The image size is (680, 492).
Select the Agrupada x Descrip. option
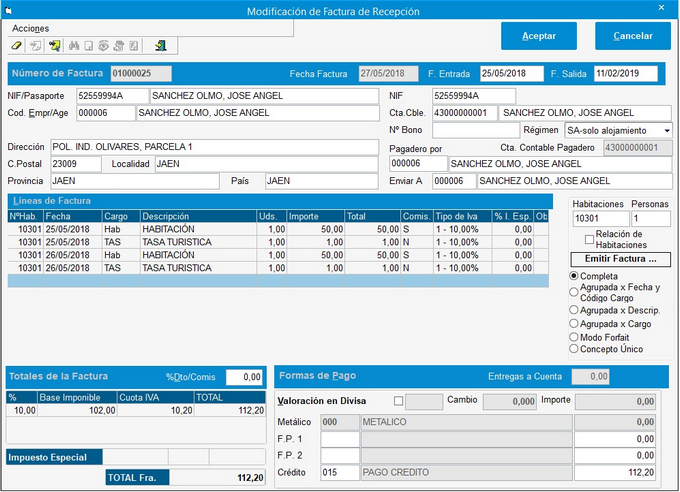click(574, 310)
